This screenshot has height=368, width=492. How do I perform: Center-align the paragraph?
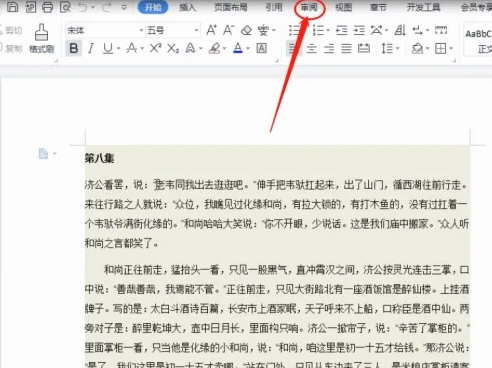[312, 49]
